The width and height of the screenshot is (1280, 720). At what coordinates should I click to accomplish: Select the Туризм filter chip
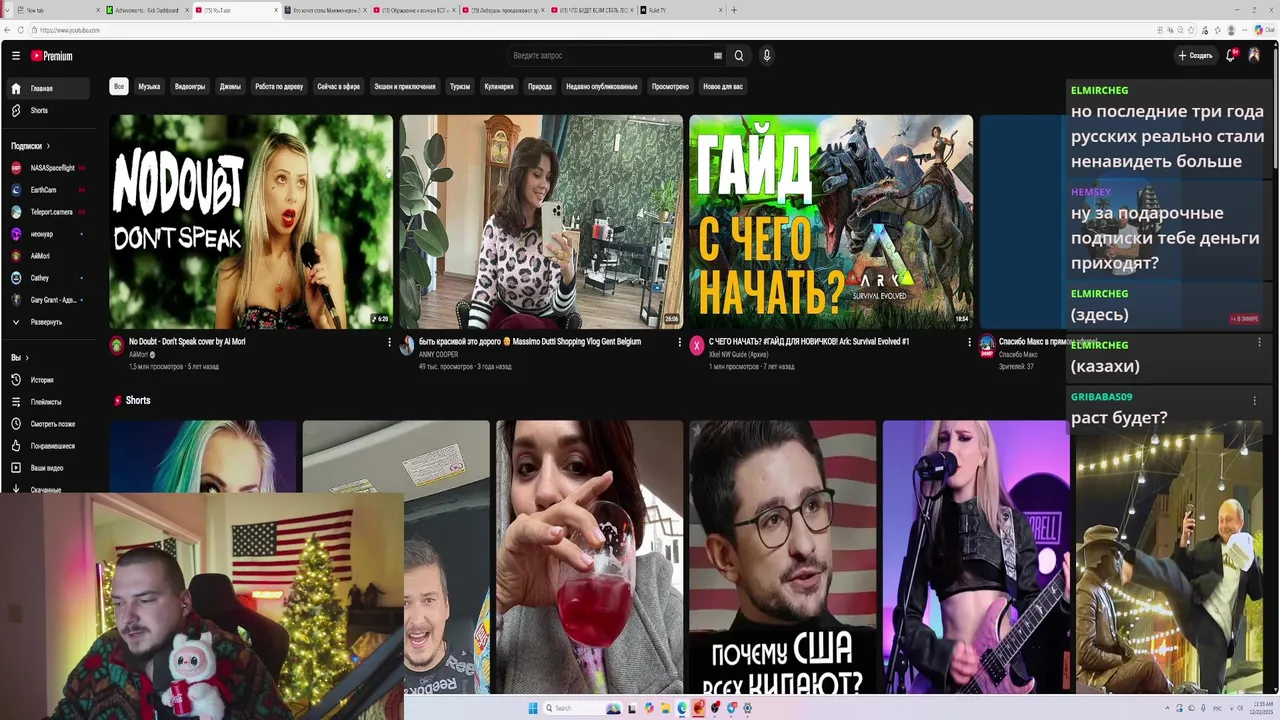pos(460,87)
